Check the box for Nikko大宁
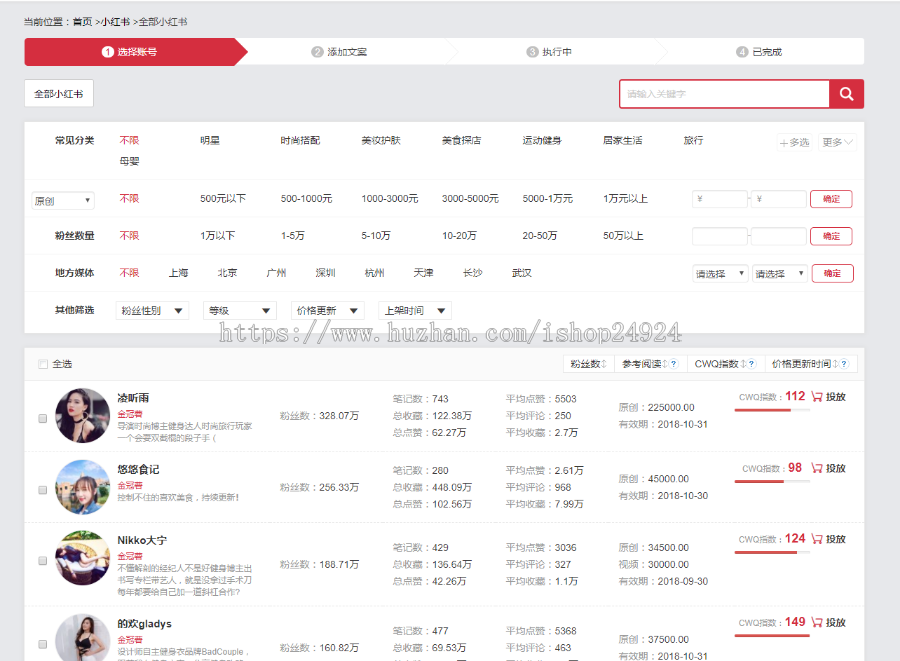Screen dimensions: 900x661 click(42, 561)
